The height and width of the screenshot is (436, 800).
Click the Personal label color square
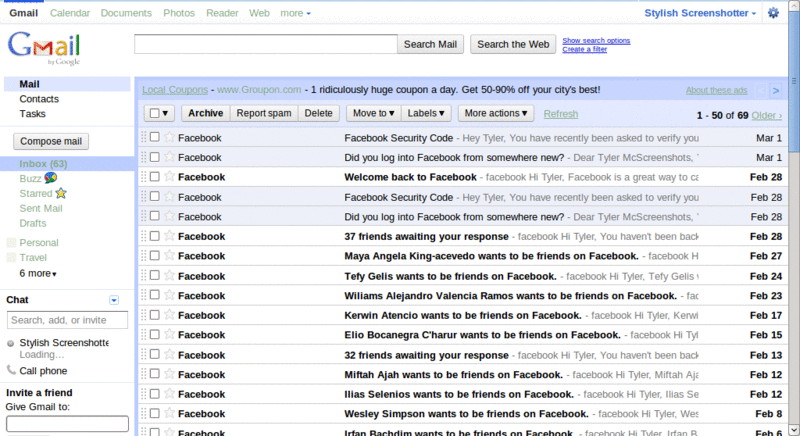click(11, 243)
